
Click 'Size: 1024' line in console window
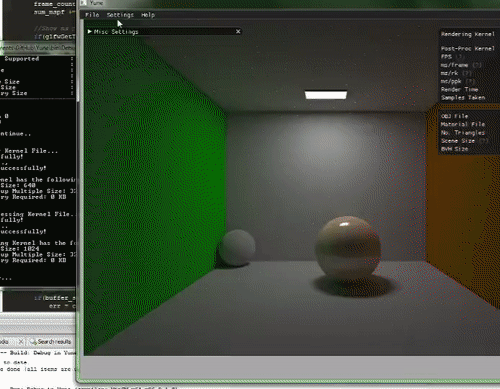click(x=20, y=249)
